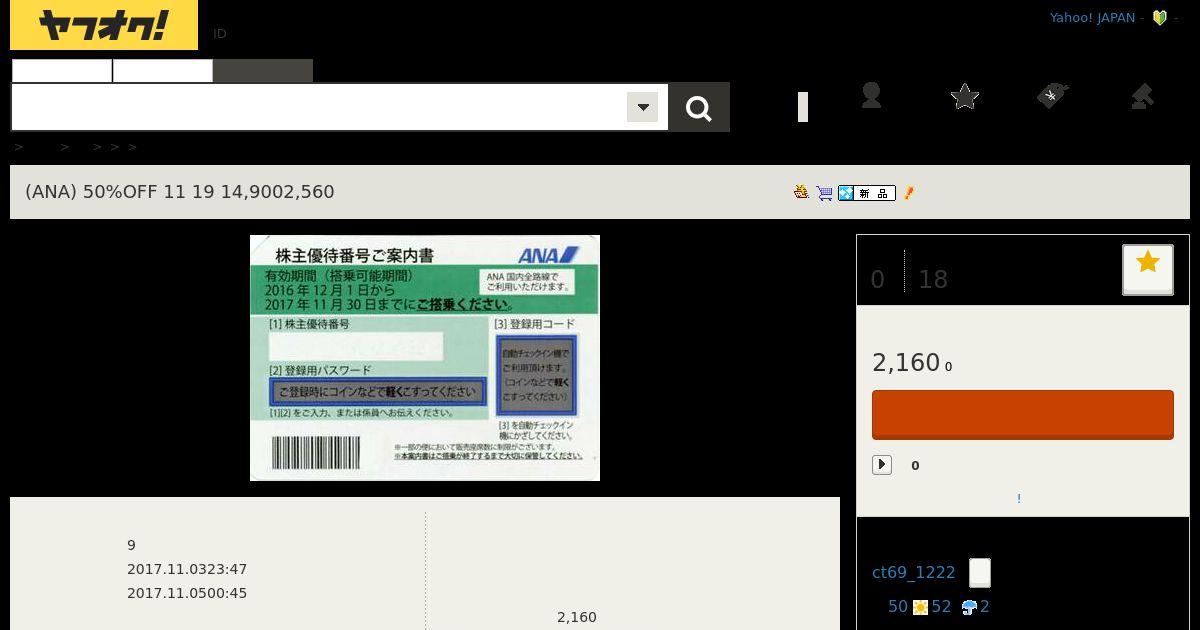Open My Auction person icon

coord(871,96)
